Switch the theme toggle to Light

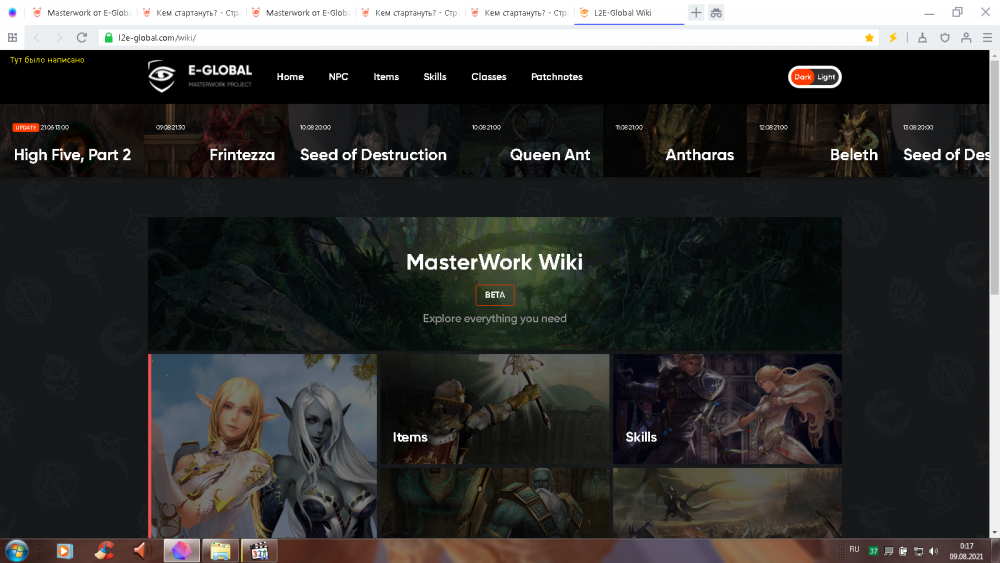[x=826, y=77]
